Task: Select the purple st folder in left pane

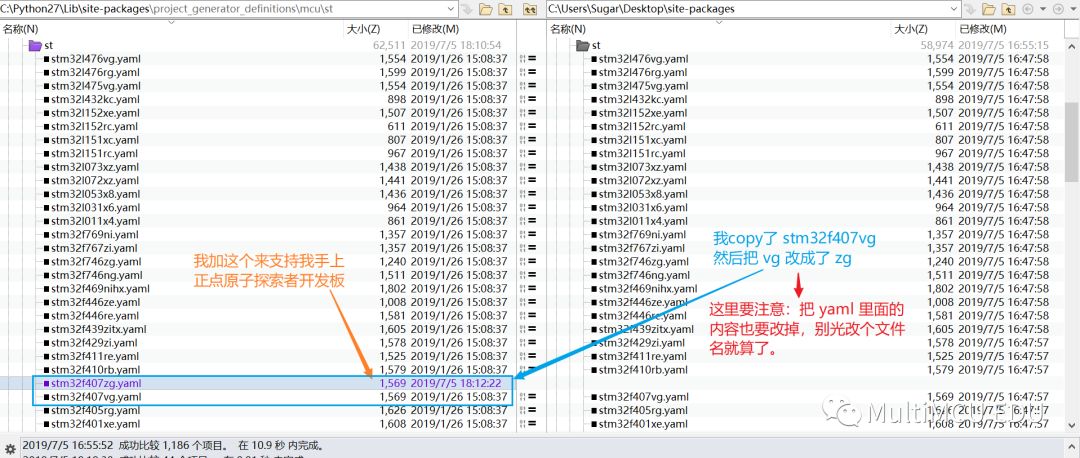Action: point(41,45)
